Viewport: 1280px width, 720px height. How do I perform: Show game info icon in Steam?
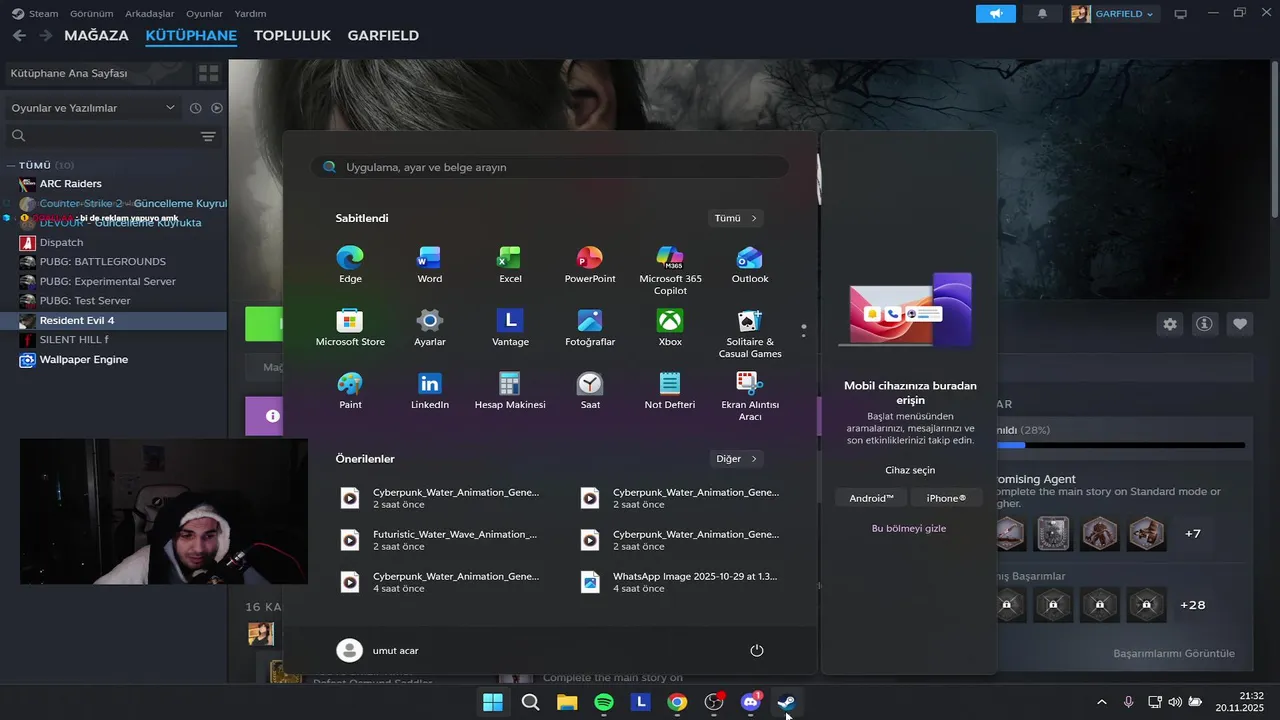point(1205,324)
